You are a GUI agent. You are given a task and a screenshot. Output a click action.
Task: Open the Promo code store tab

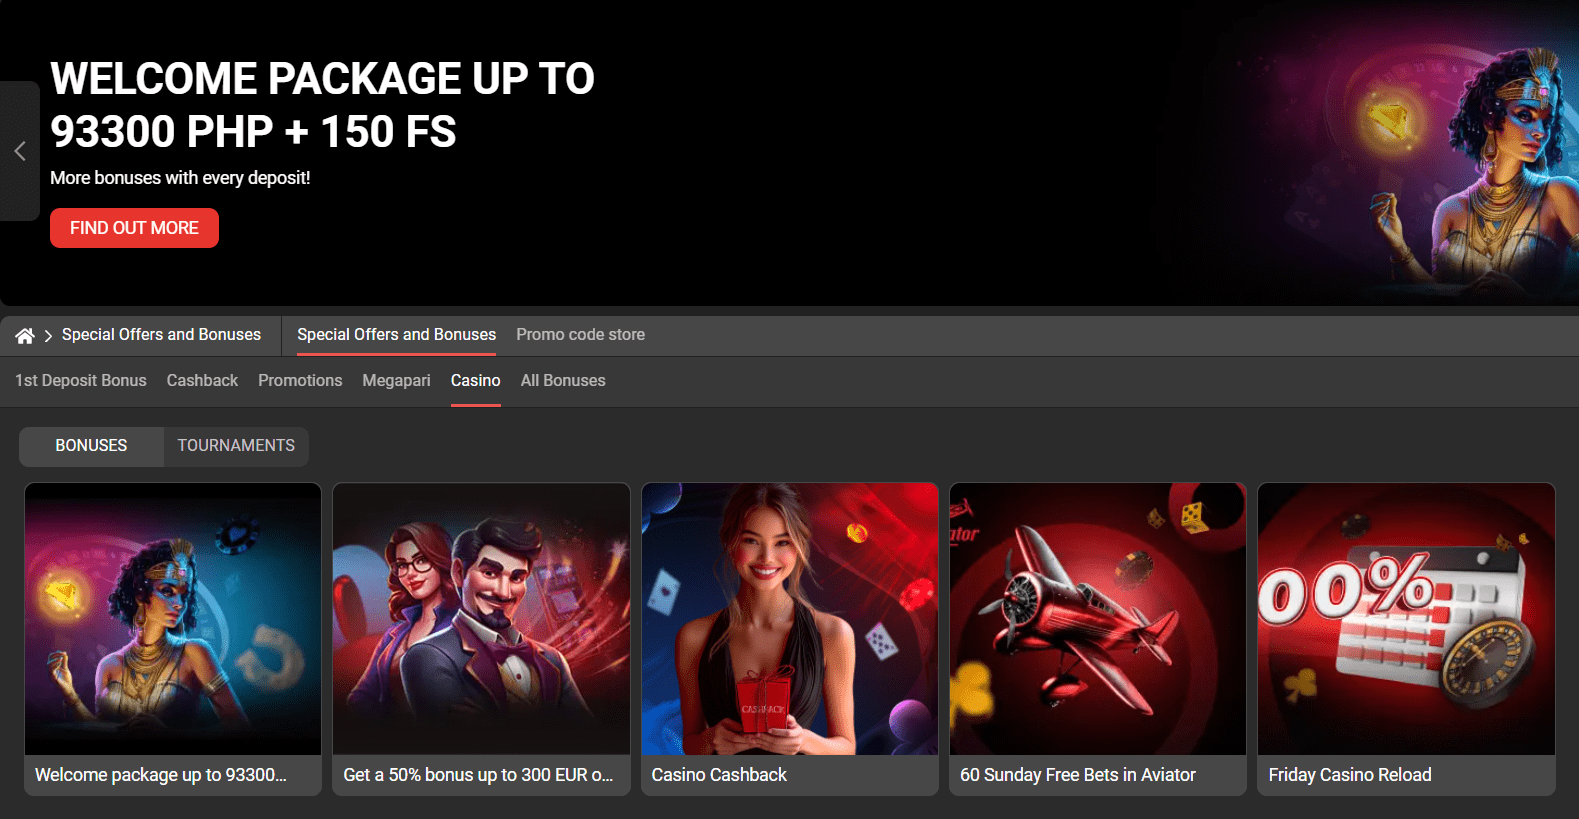(x=580, y=335)
